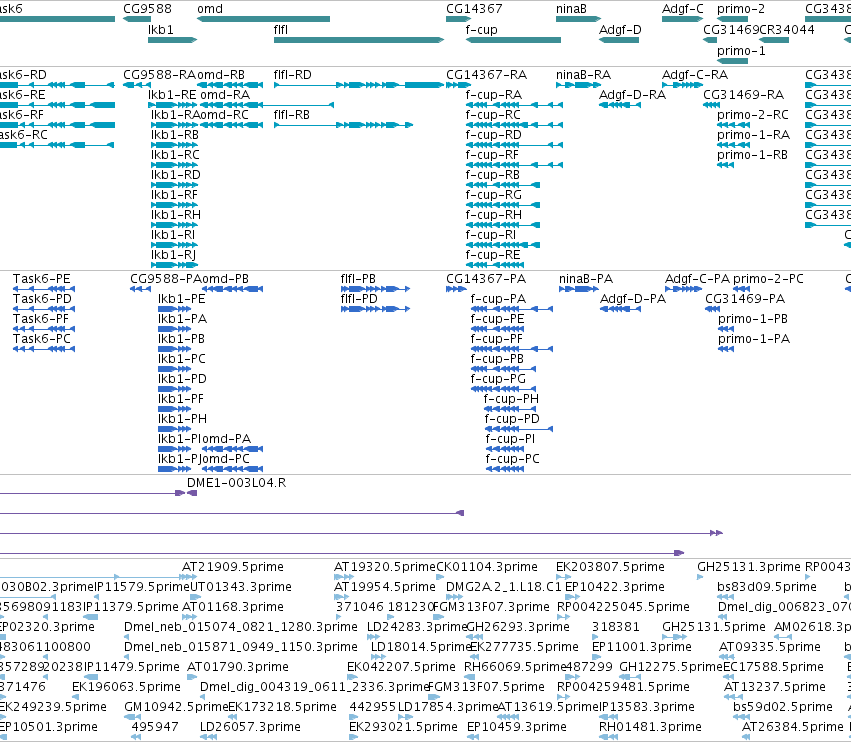This screenshot has height=742, width=851.
Task: Select the flfl-PD protein label
Action: pos(359,299)
